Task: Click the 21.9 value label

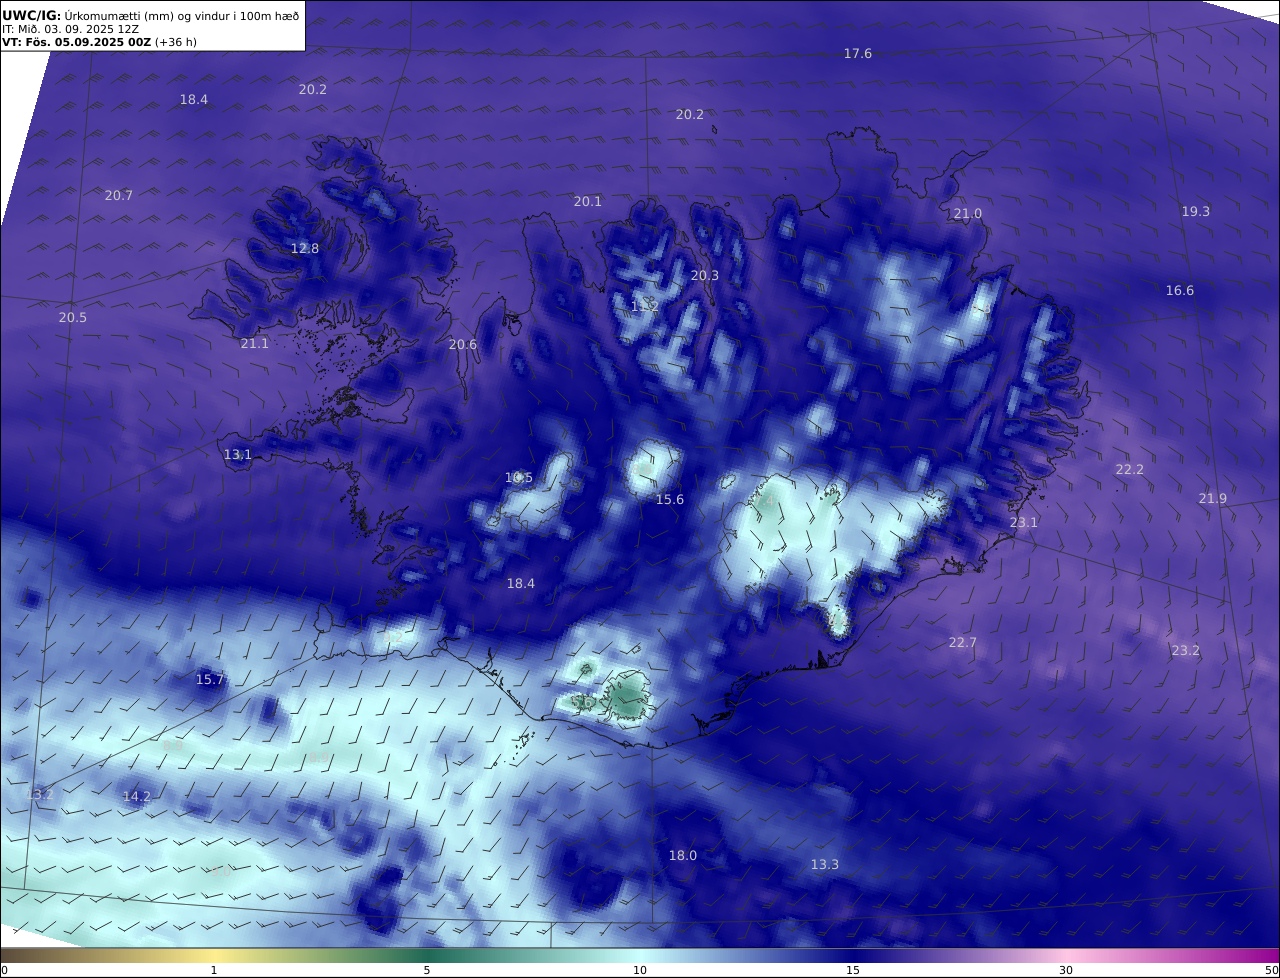Action: click(x=1213, y=499)
